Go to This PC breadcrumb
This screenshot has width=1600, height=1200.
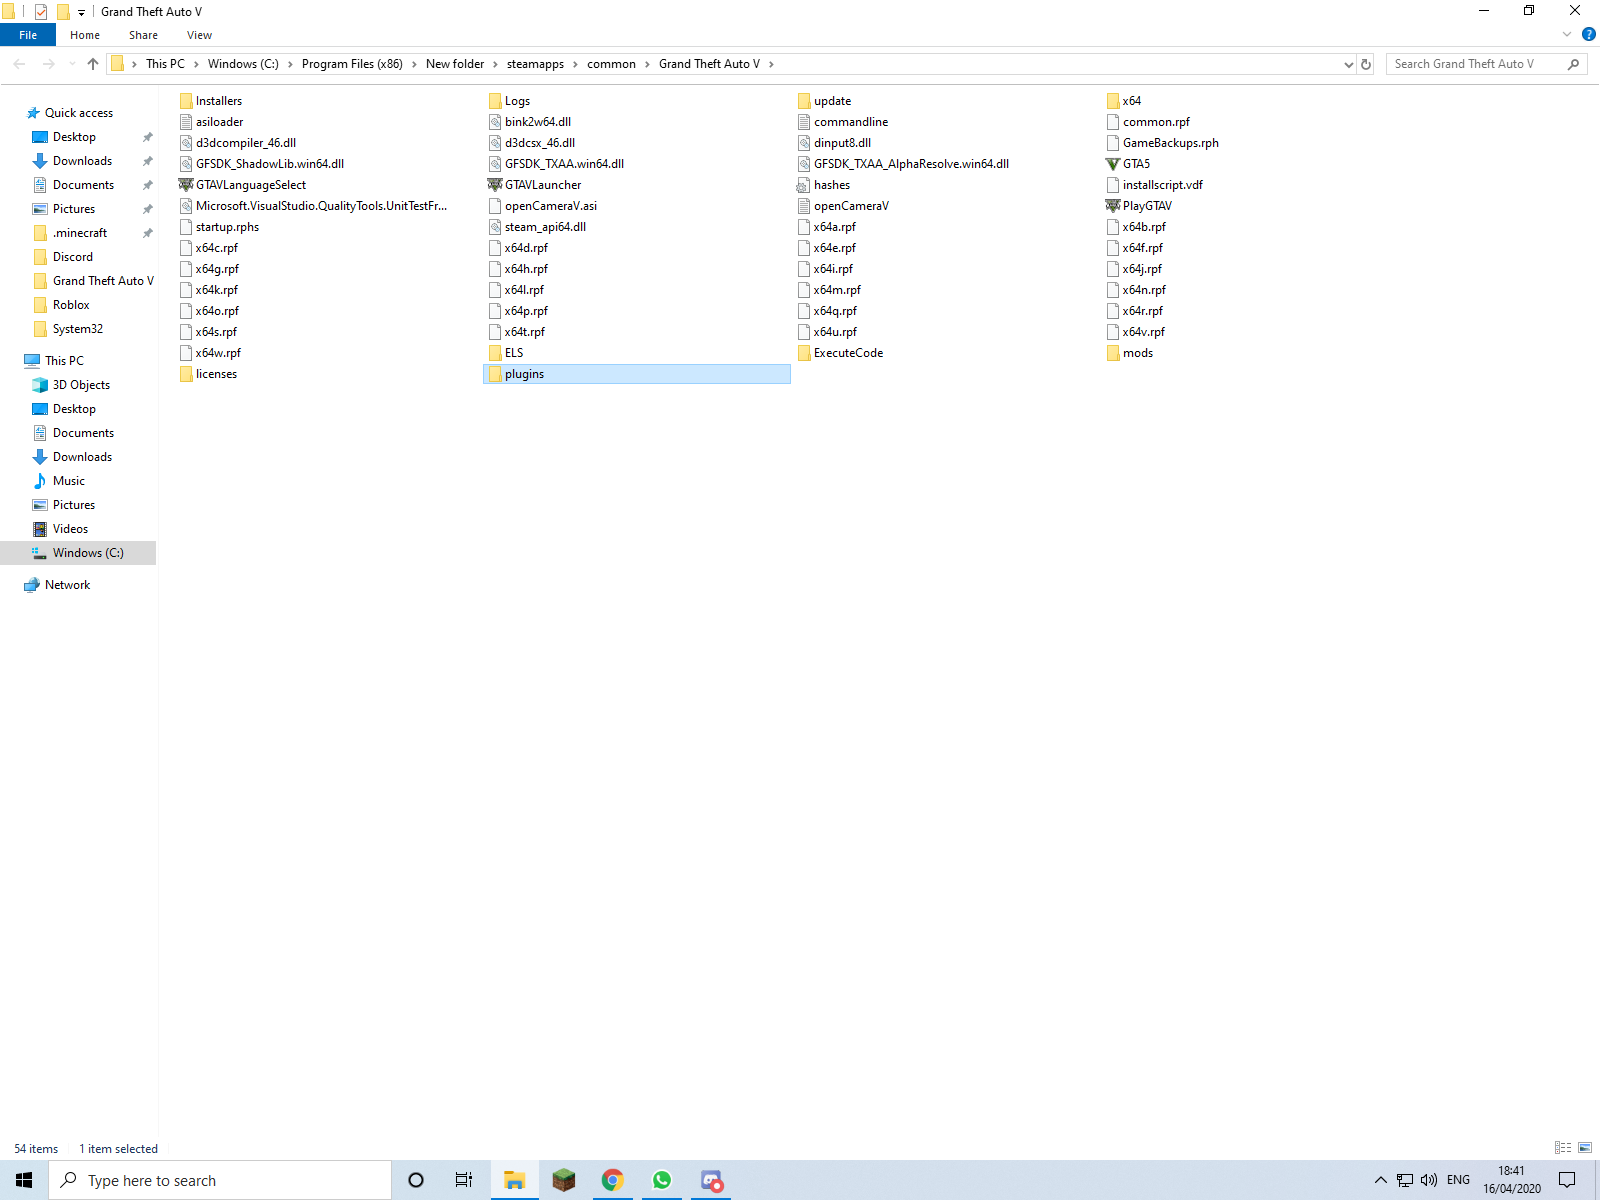pos(165,64)
